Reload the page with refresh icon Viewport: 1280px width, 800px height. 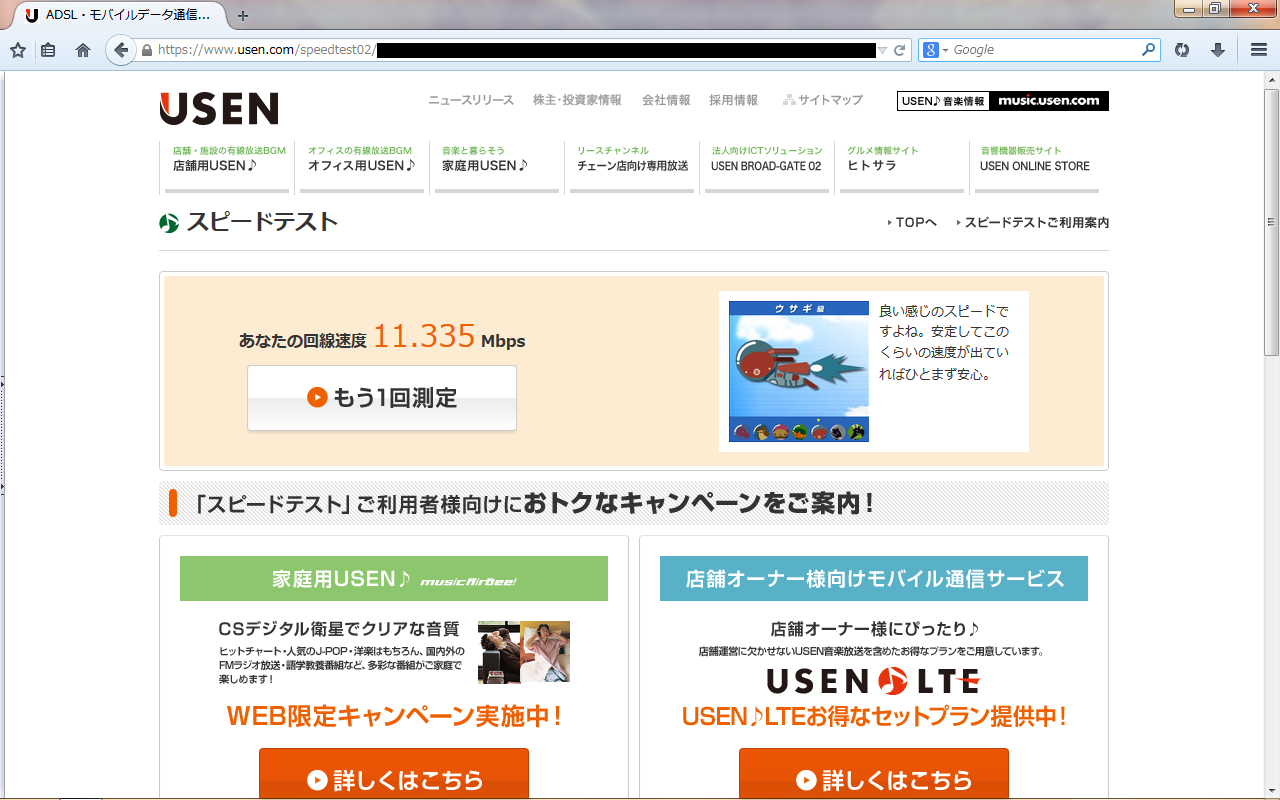tap(899, 50)
